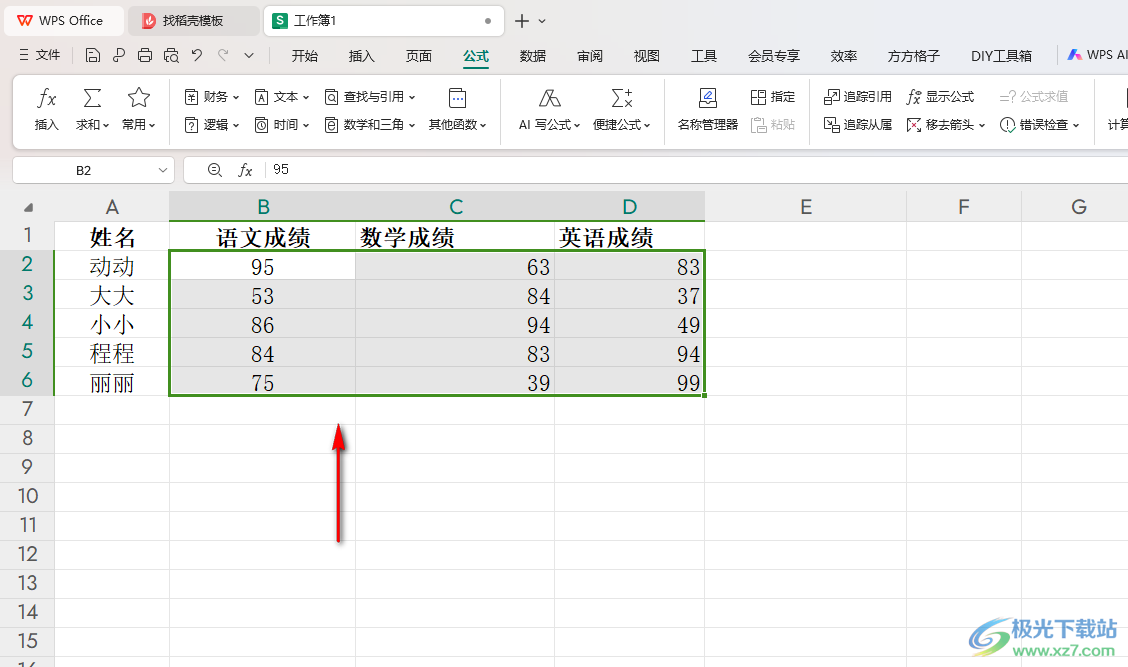Click the cell with 英语成绩 header
1128x667 pixels.
(x=630, y=237)
